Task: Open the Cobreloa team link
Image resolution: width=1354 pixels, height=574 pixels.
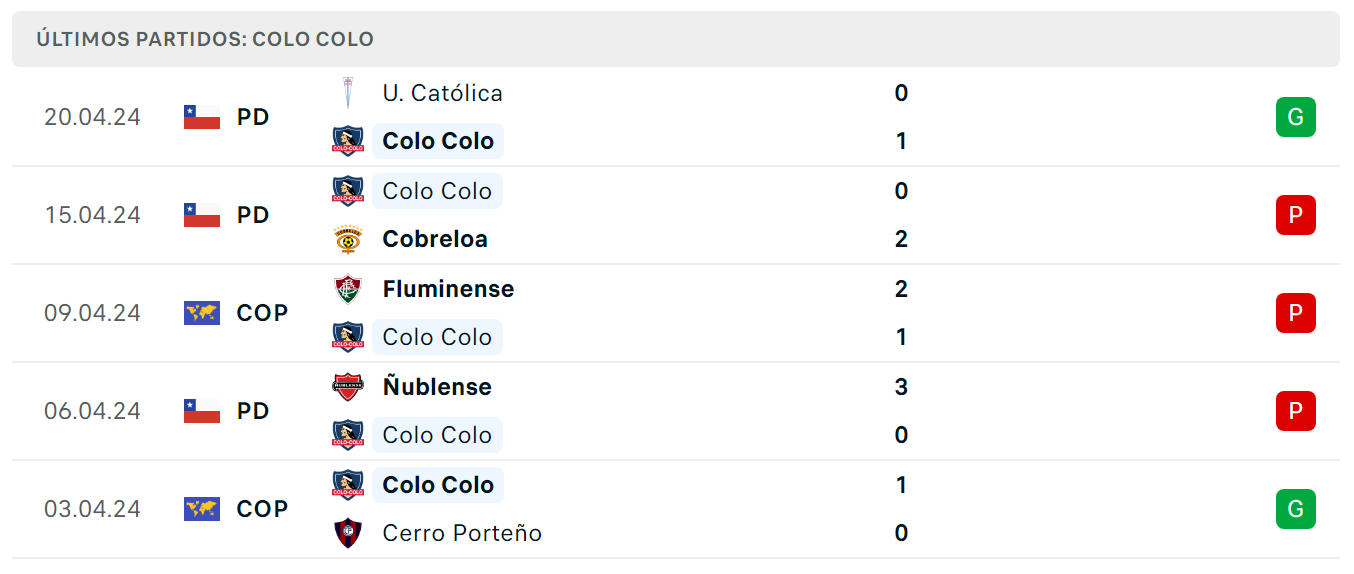Action: tap(435, 239)
